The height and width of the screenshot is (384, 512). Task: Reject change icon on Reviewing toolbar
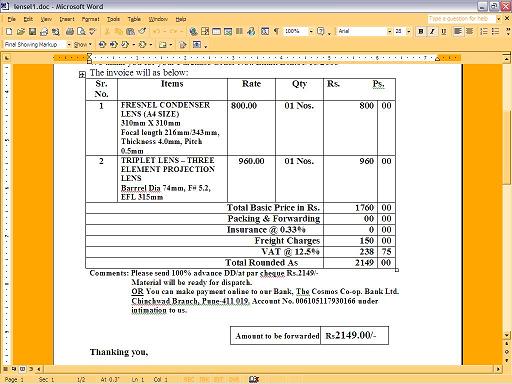(x=142, y=44)
